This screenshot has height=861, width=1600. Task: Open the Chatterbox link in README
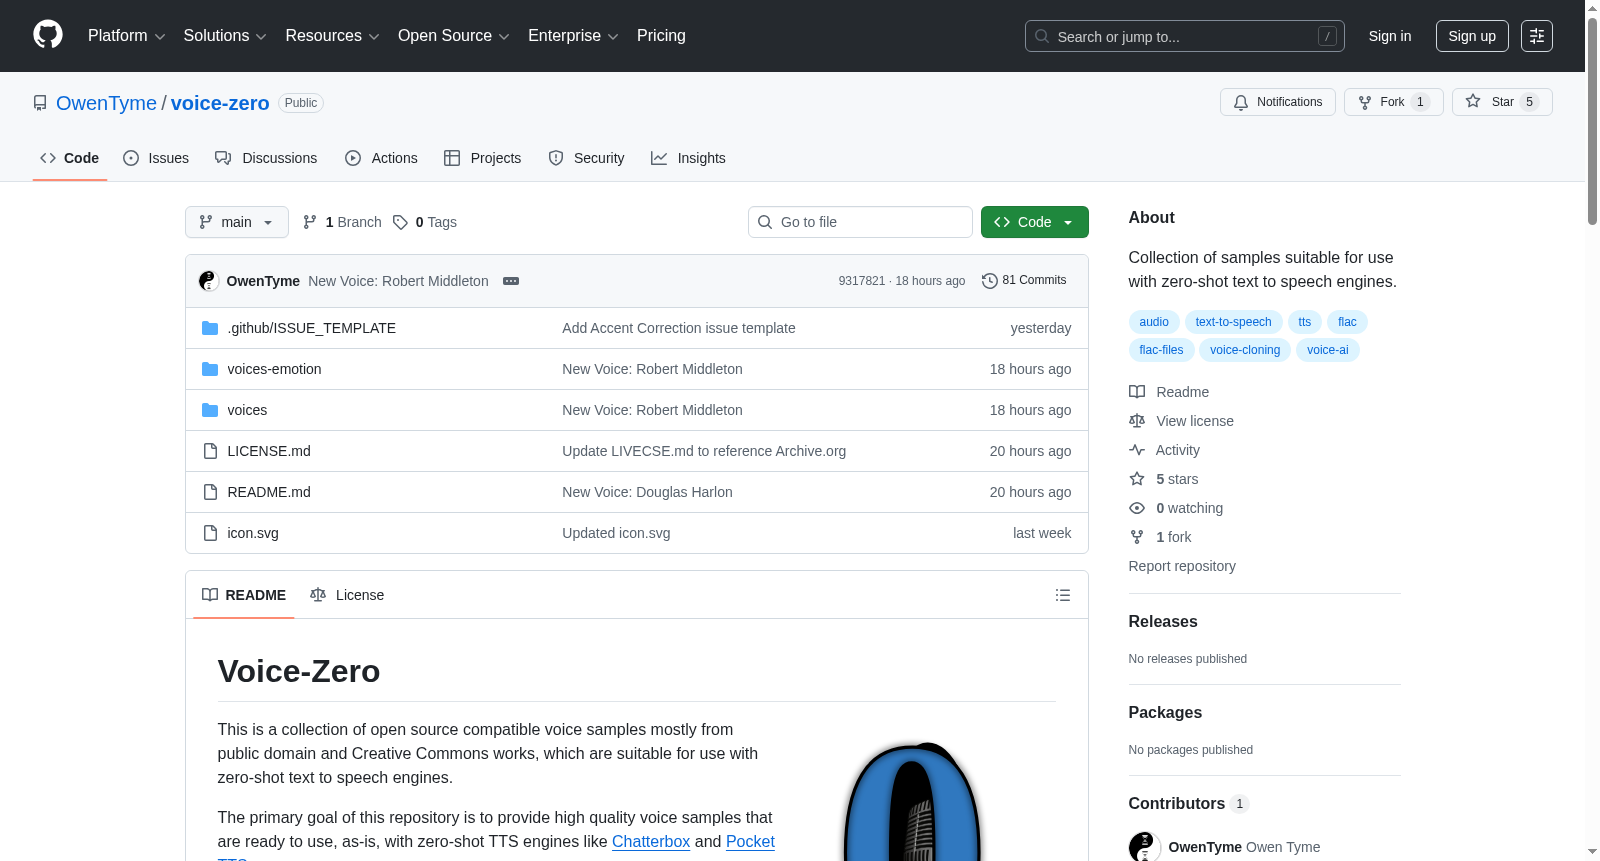pos(651,842)
